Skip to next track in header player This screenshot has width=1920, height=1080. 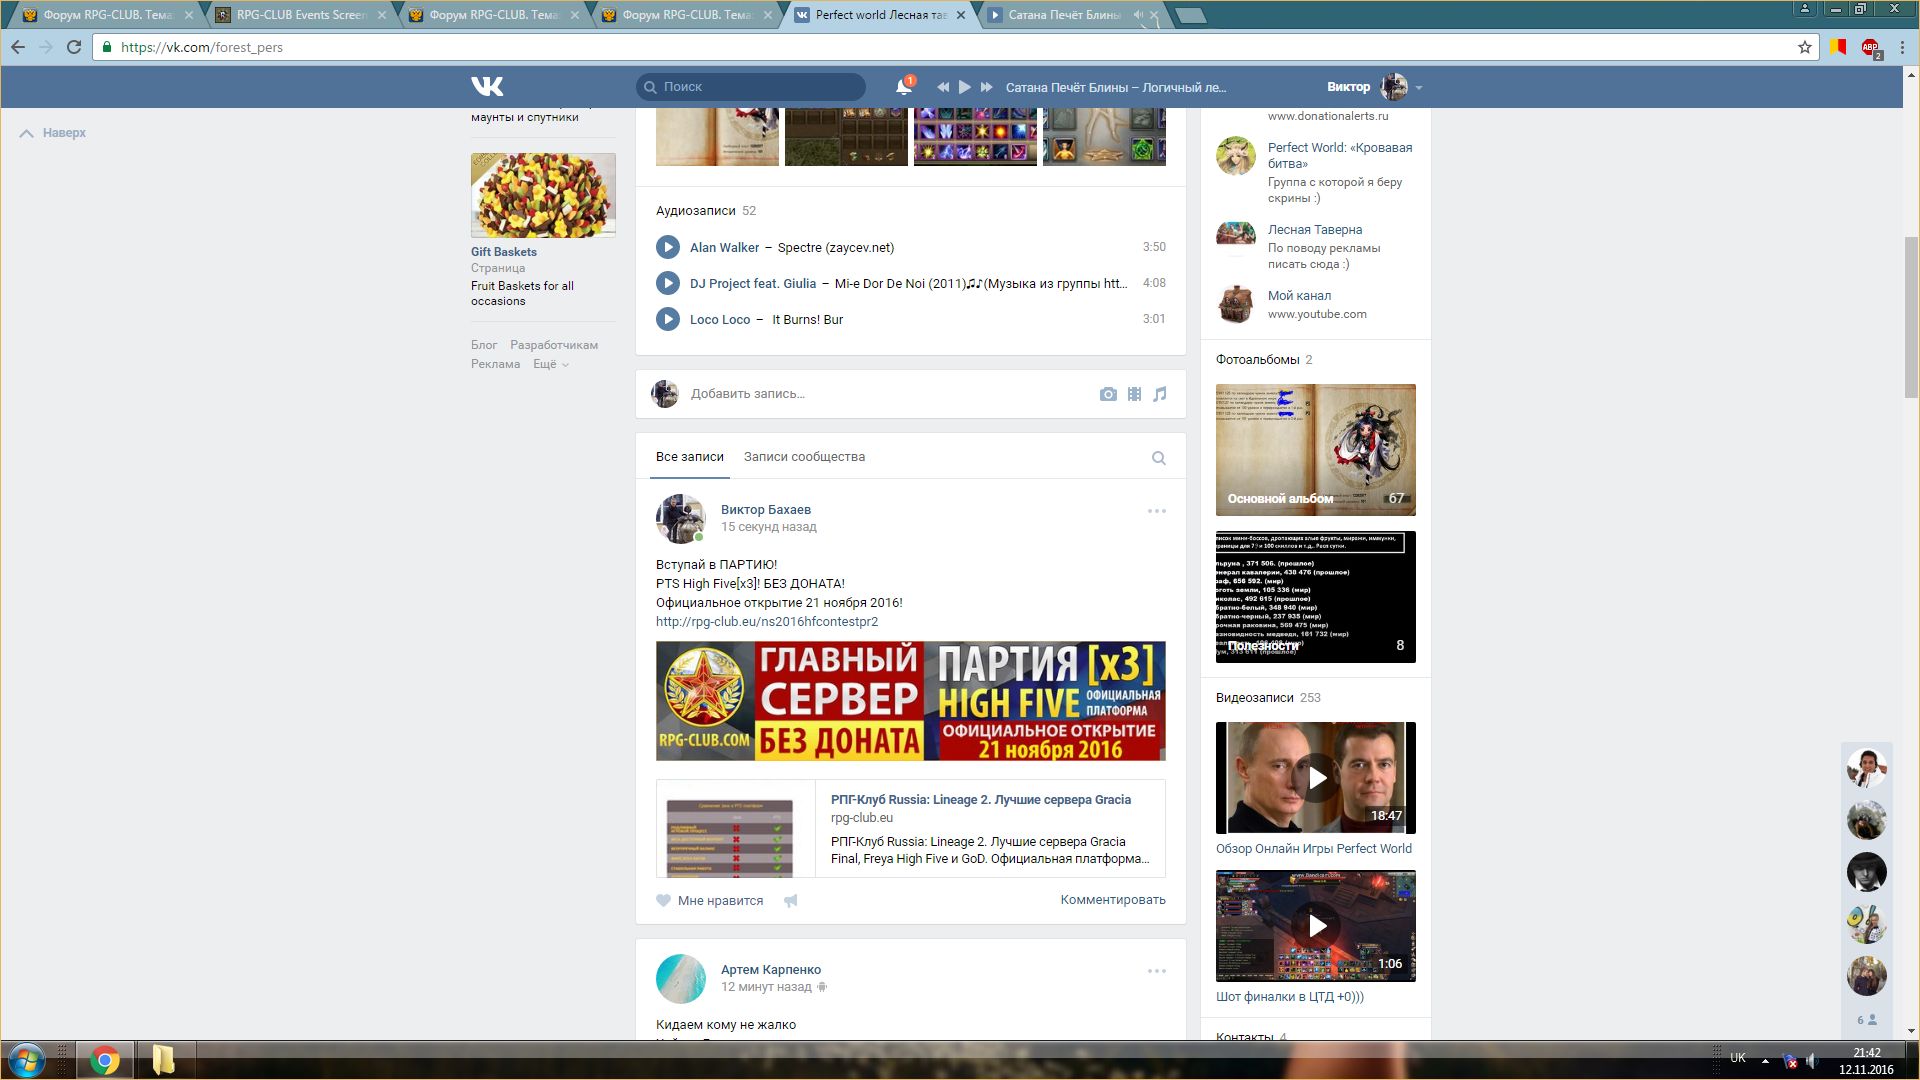(x=987, y=87)
